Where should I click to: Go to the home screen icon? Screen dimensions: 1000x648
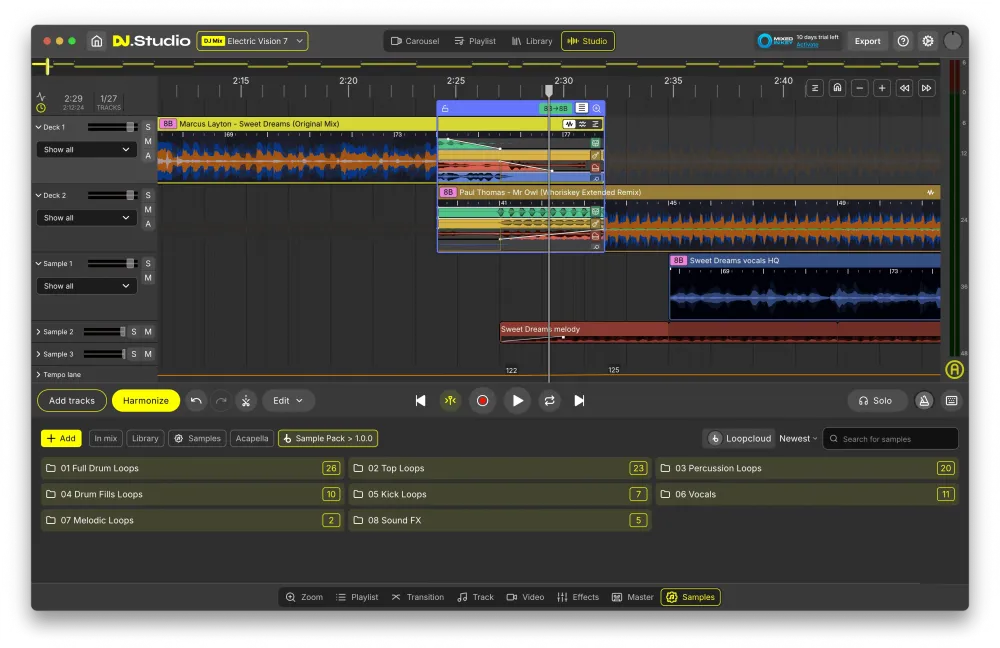point(96,41)
